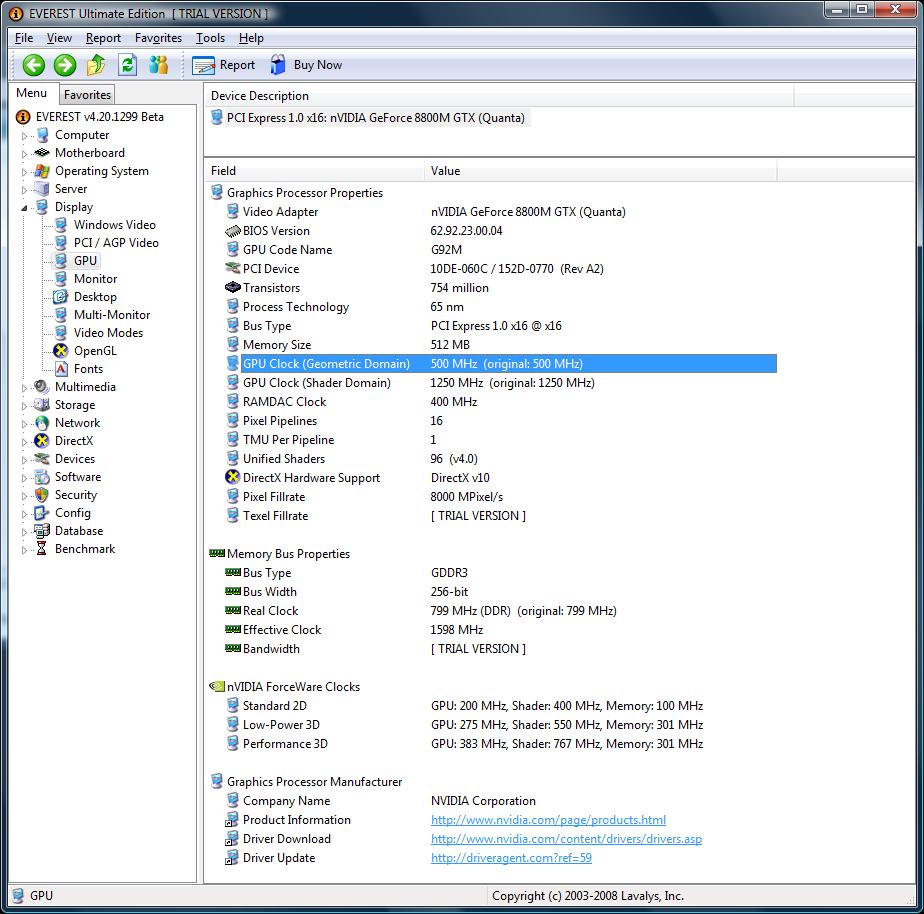Select the Storage drive icon

[42, 405]
